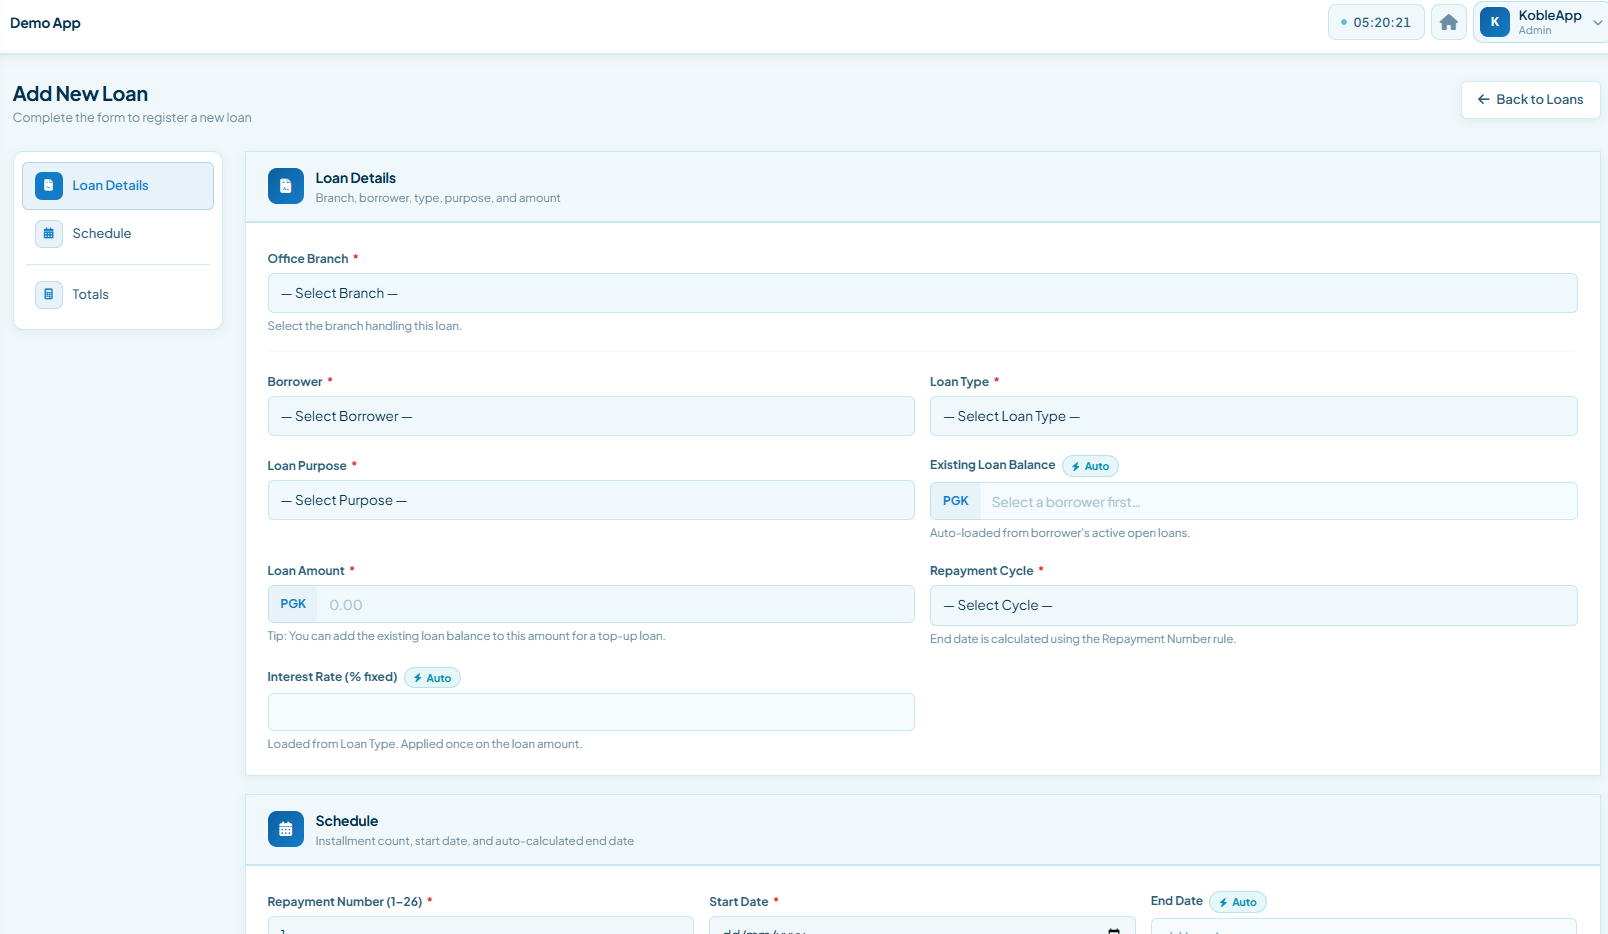
Task: Open the Select Borrower dropdown
Action: [x=591, y=416]
